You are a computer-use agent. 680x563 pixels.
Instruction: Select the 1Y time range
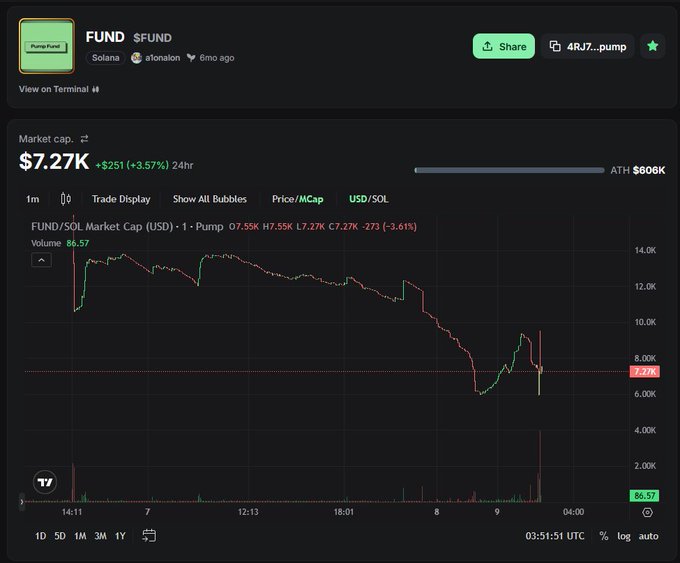point(120,536)
